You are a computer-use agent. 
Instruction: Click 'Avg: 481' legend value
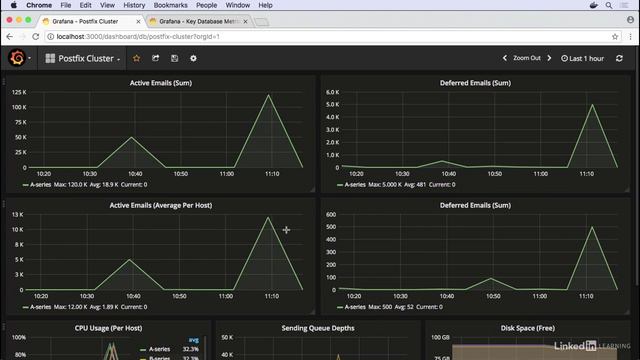[415, 184]
